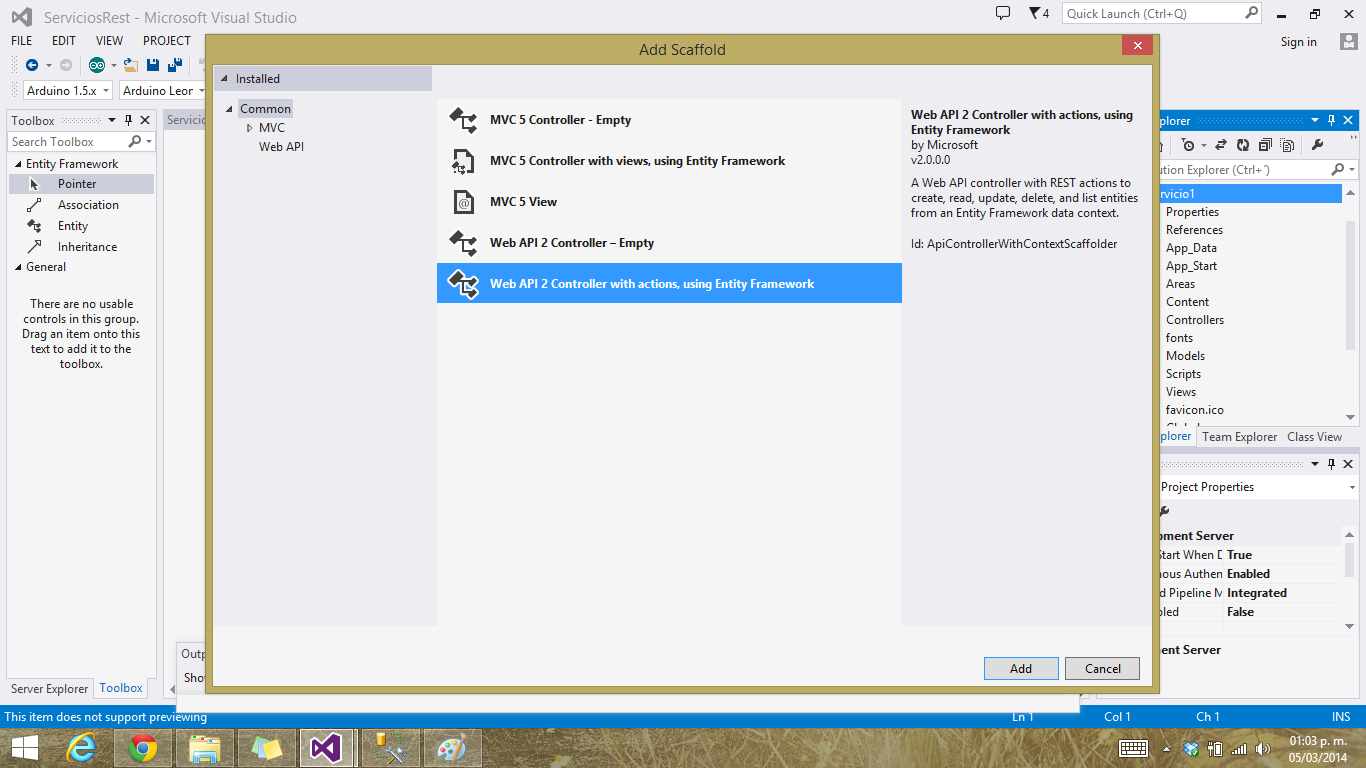Open the PROJECT menu
Screen dimensions: 1366x768
pos(167,41)
